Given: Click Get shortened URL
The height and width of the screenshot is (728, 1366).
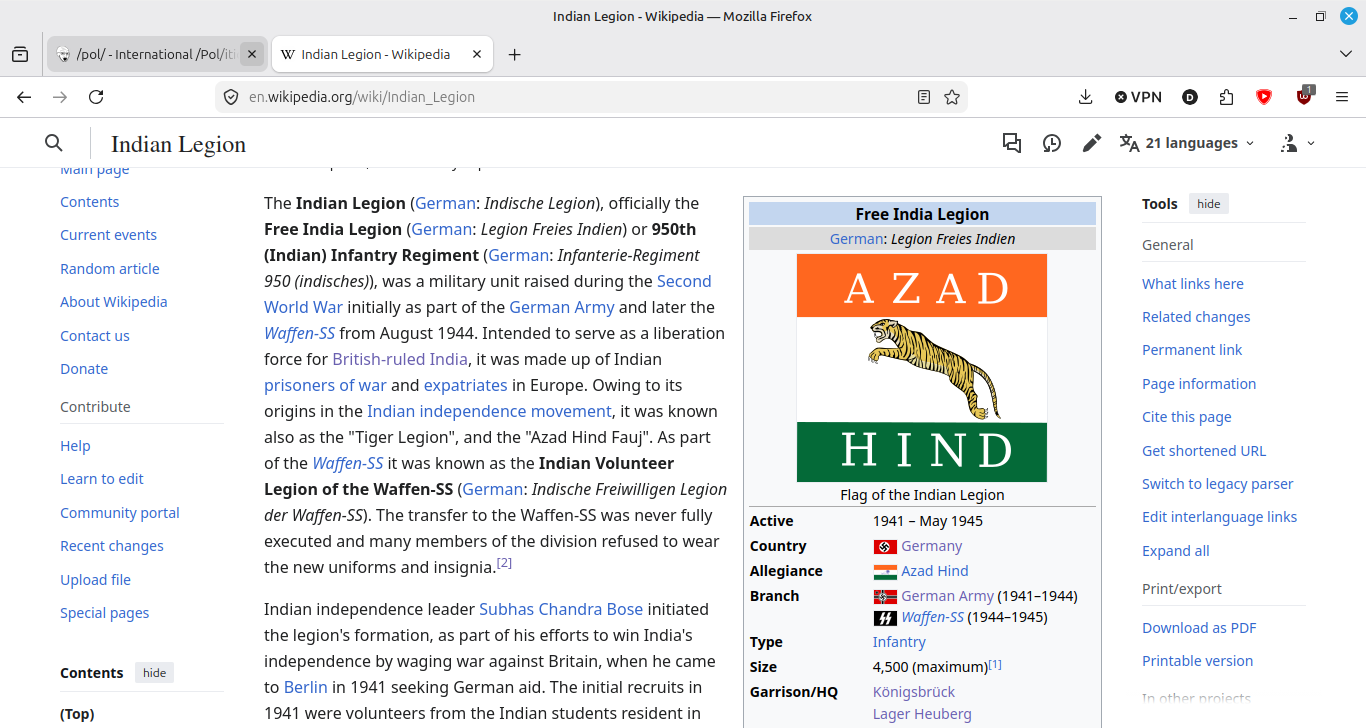Looking at the screenshot, I should (1204, 451).
